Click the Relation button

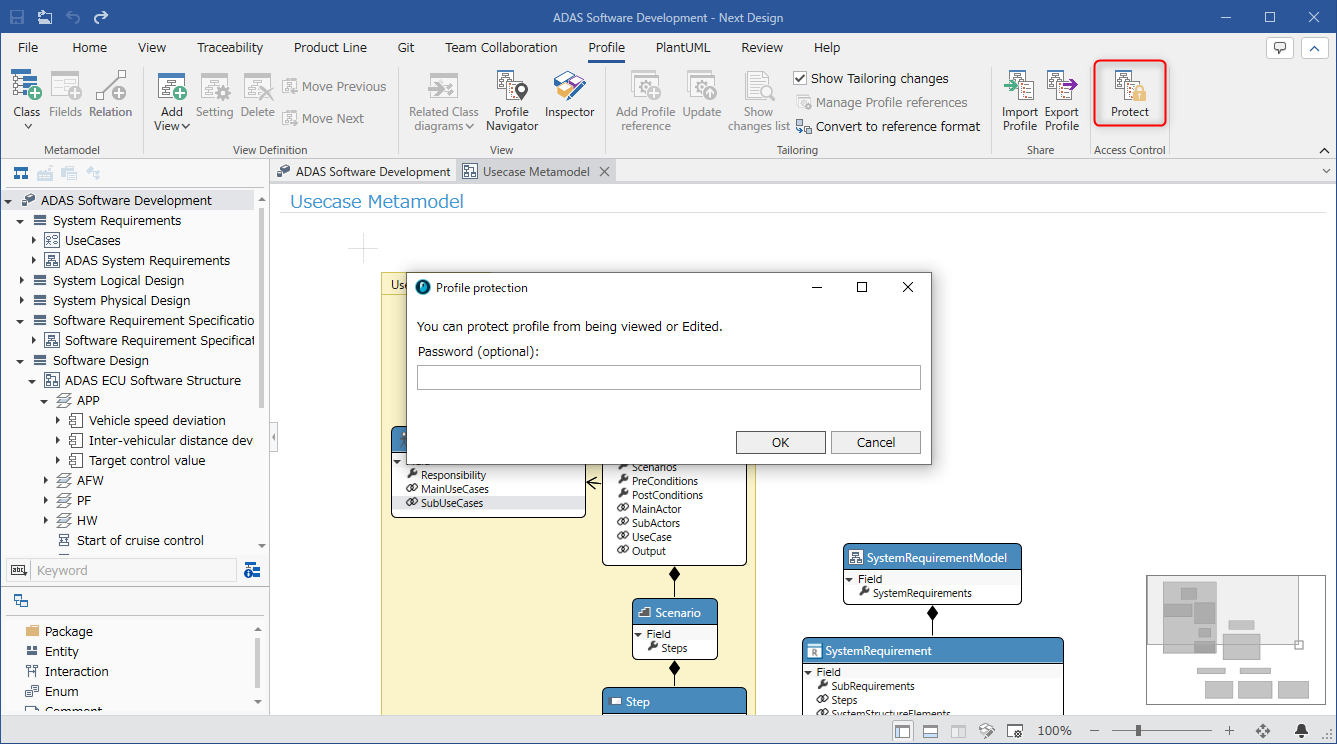[110, 95]
